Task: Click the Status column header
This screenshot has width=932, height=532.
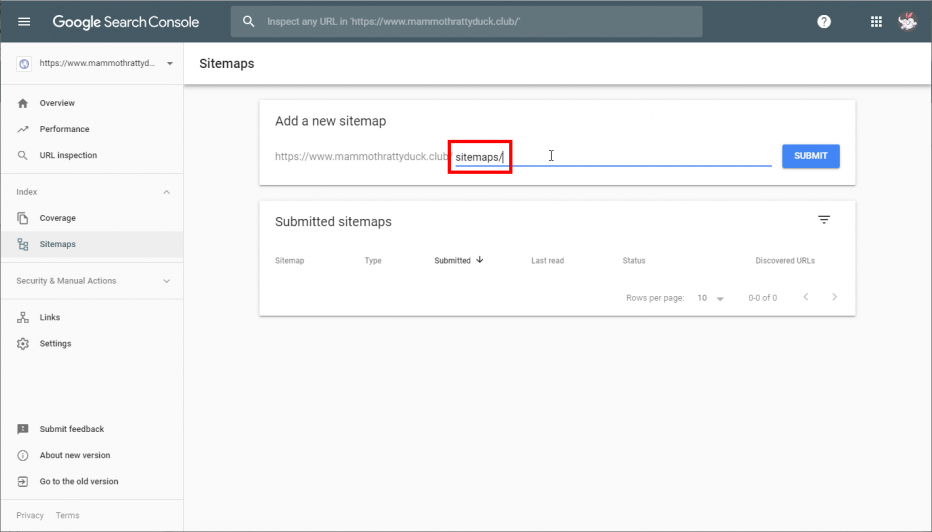Action: pos(634,260)
